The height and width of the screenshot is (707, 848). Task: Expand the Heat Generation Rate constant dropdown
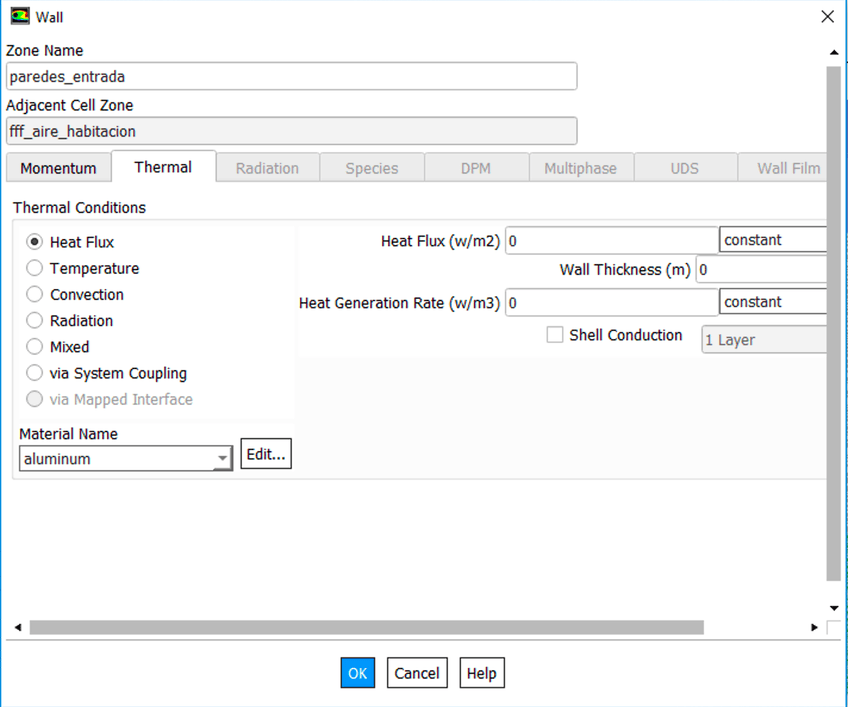(772, 302)
